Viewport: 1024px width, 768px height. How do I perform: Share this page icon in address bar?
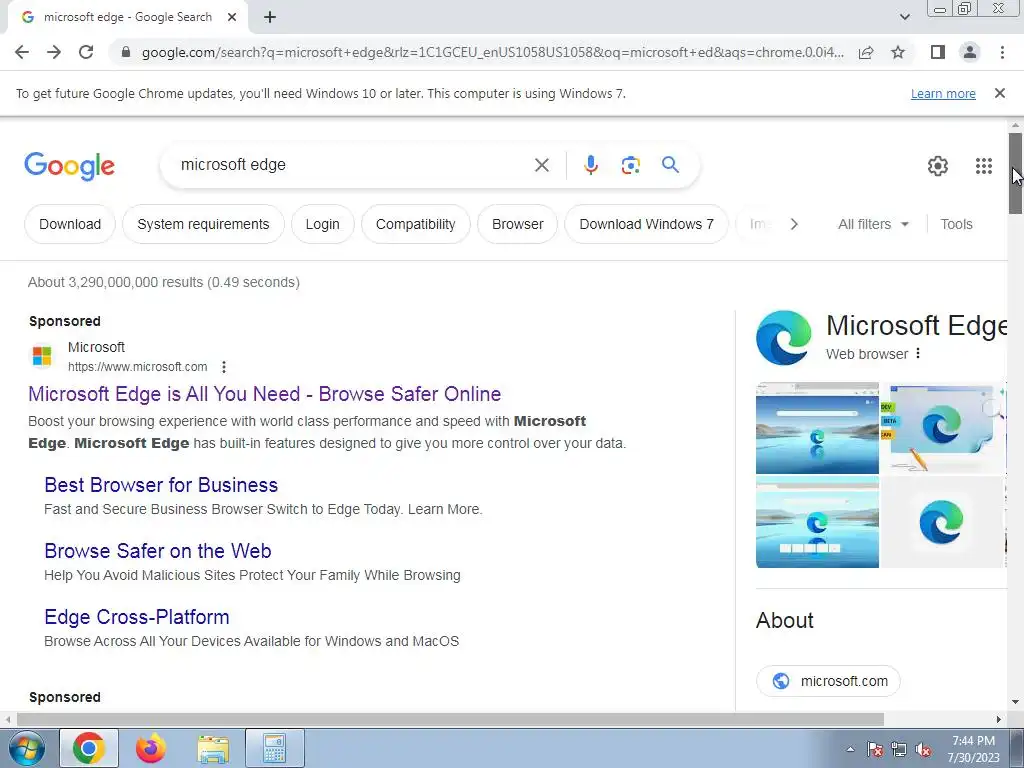click(x=866, y=52)
